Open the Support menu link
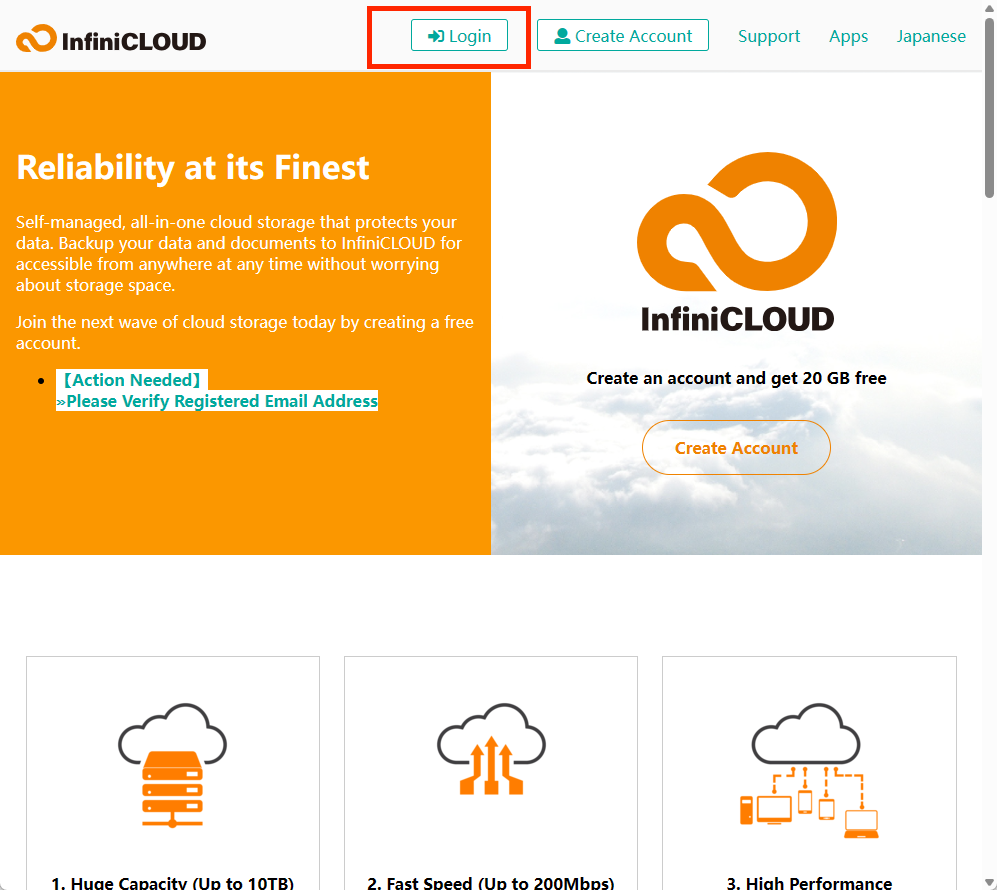The height and width of the screenshot is (890, 997). (769, 36)
